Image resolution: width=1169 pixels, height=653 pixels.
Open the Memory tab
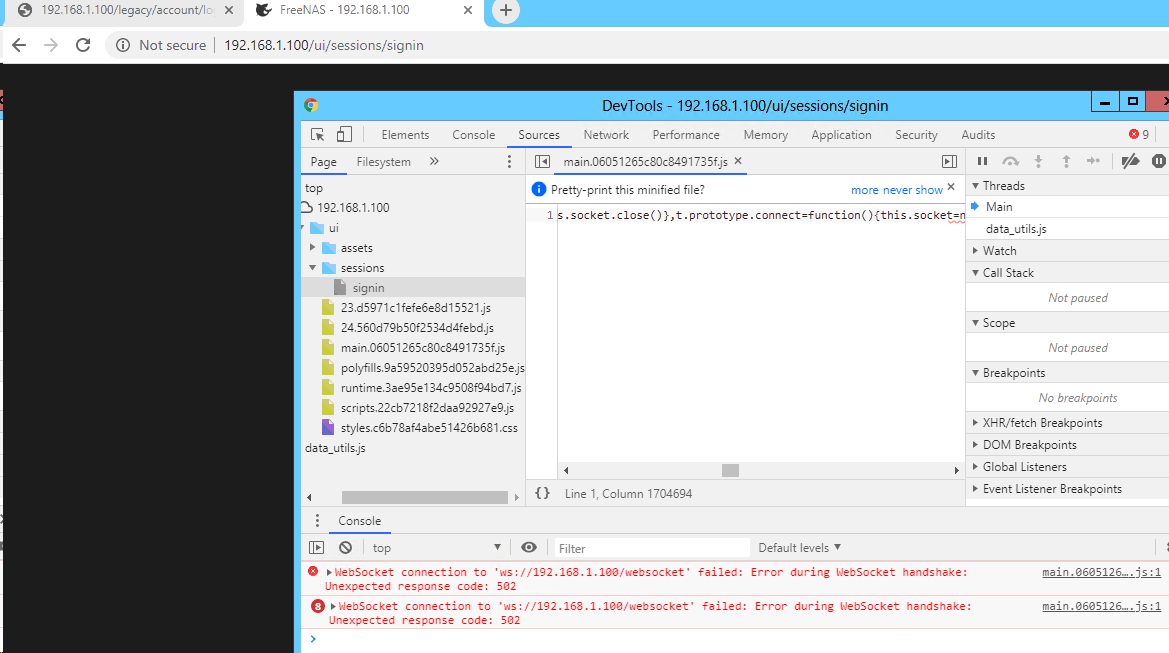pyautogui.click(x=766, y=135)
